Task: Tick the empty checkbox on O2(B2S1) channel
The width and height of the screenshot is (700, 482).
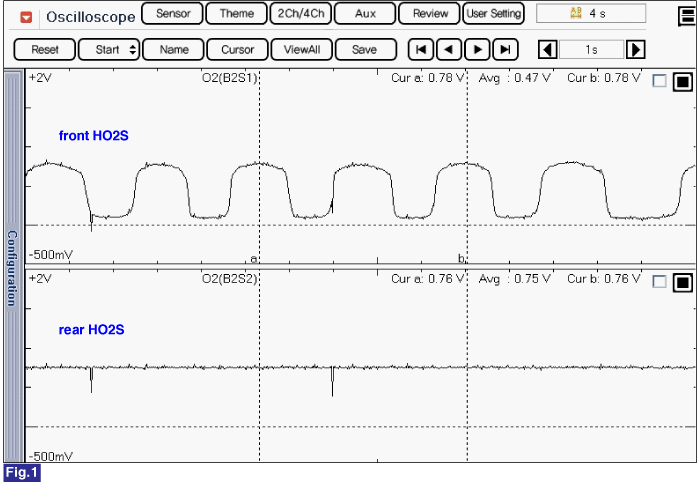Action: pyautogui.click(x=659, y=81)
